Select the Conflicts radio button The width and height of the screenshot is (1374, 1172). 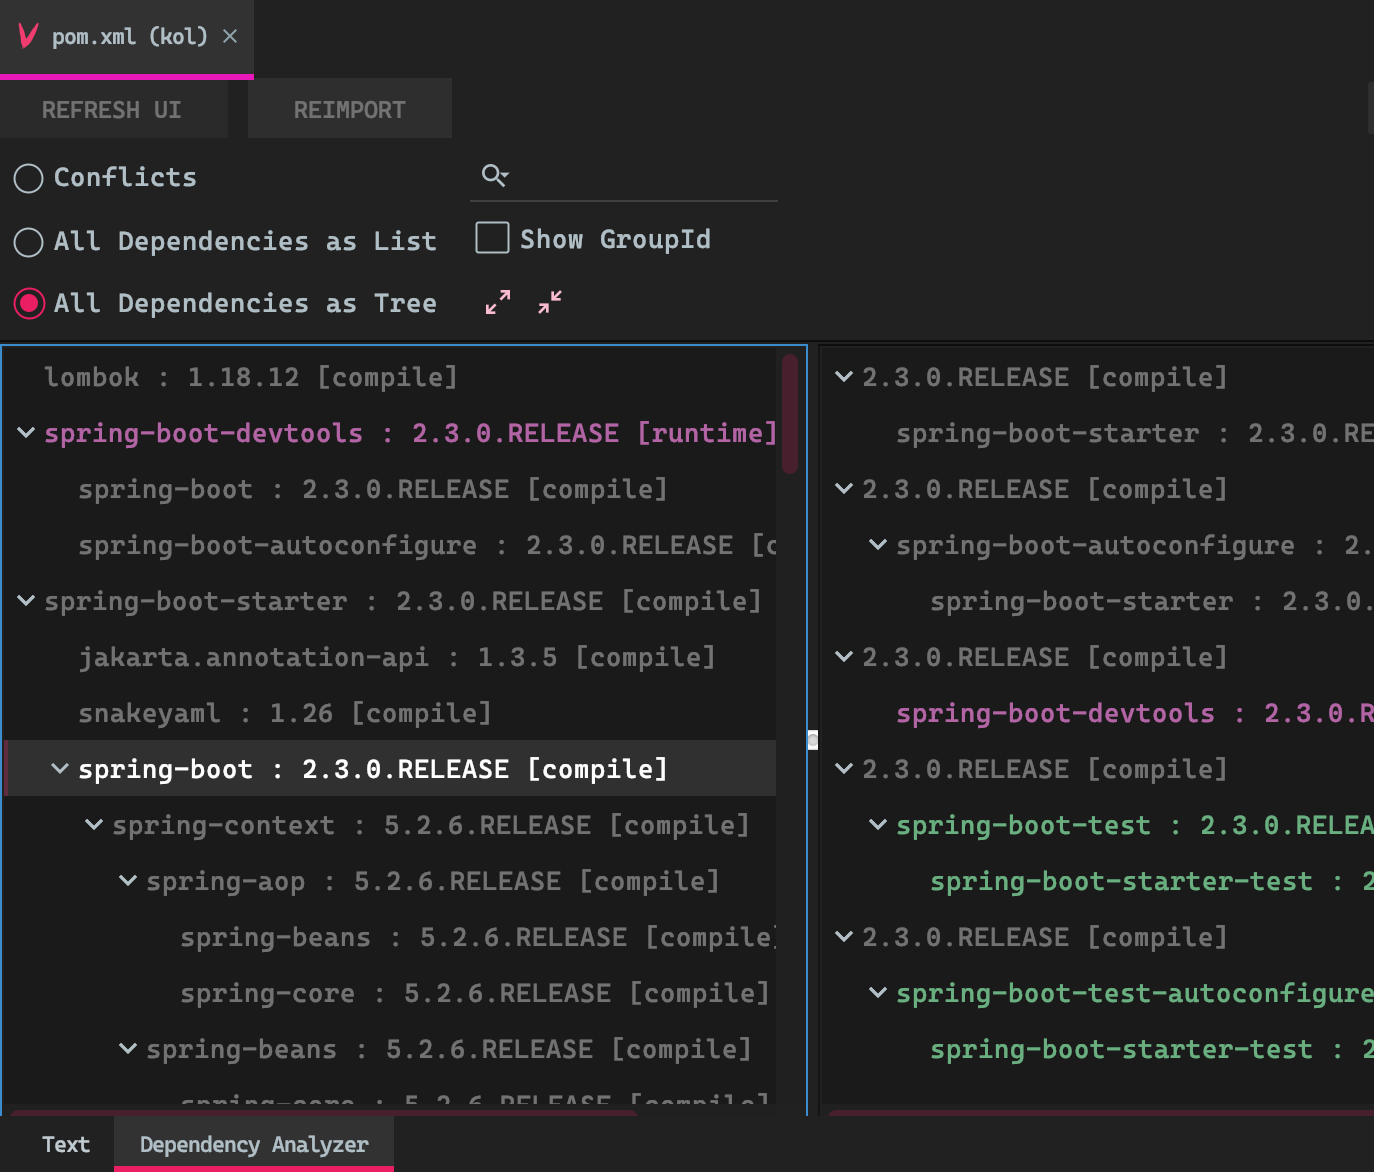point(28,178)
